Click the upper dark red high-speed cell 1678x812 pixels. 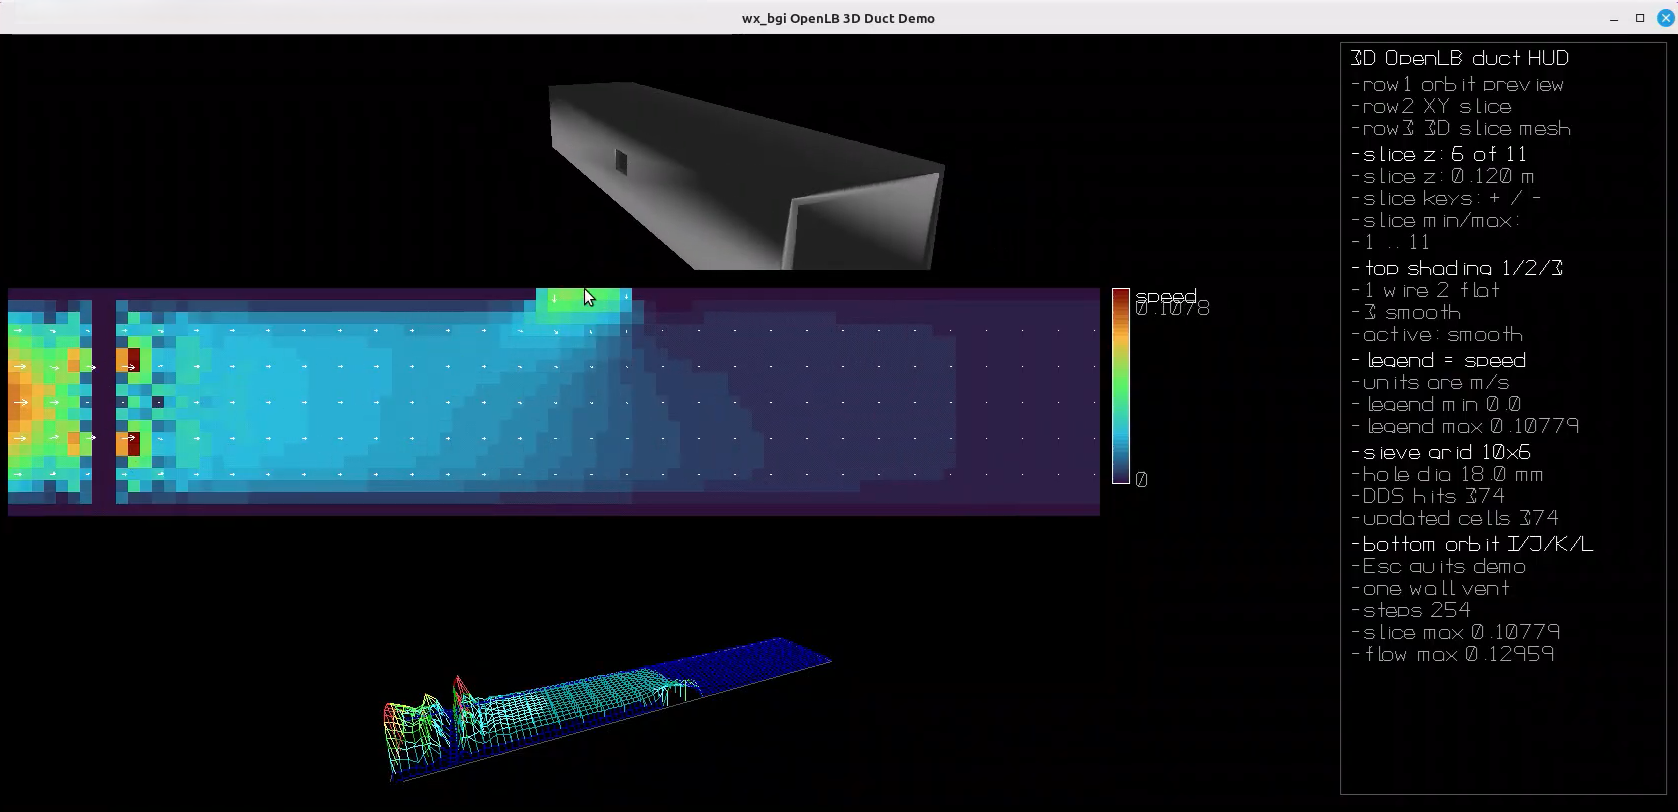[x=133, y=360]
